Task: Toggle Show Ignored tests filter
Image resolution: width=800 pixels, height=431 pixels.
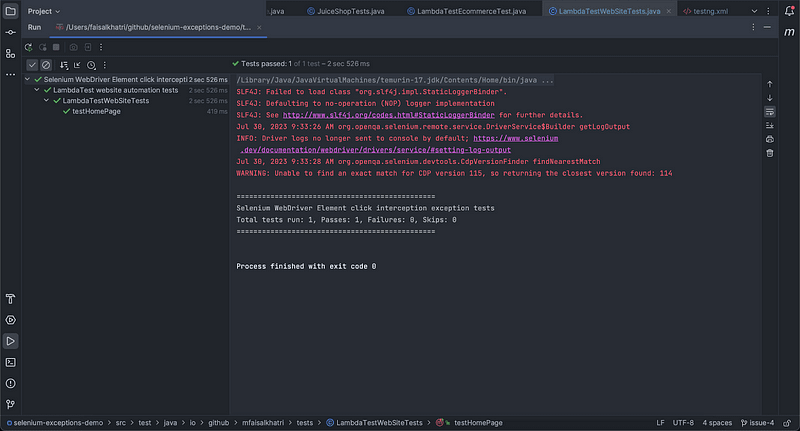Action: pyautogui.click(x=46, y=65)
